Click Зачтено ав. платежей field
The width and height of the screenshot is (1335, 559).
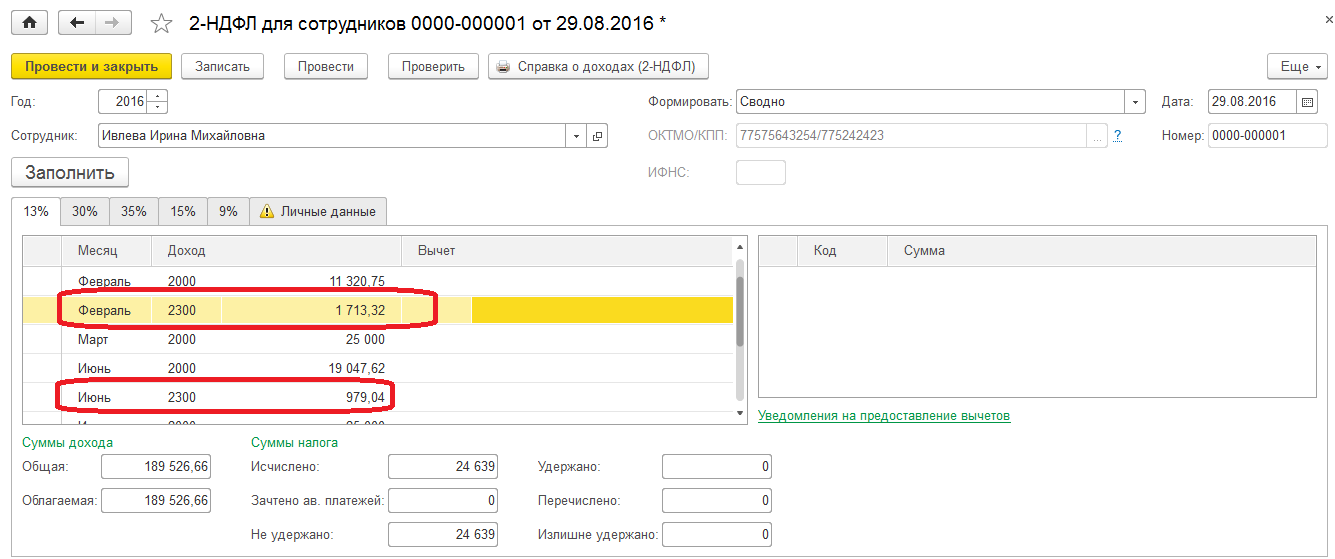[443, 500]
